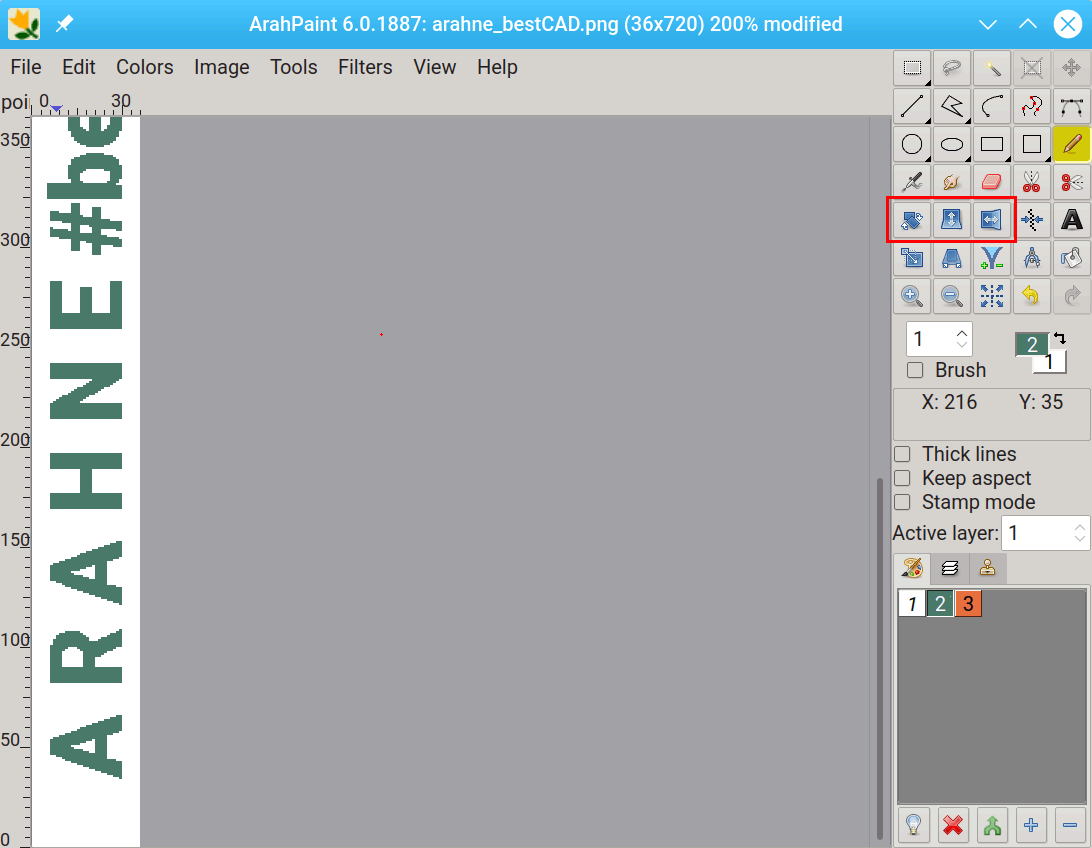1092x848 pixels.
Task: Select the straight line tool
Action: tap(912, 106)
